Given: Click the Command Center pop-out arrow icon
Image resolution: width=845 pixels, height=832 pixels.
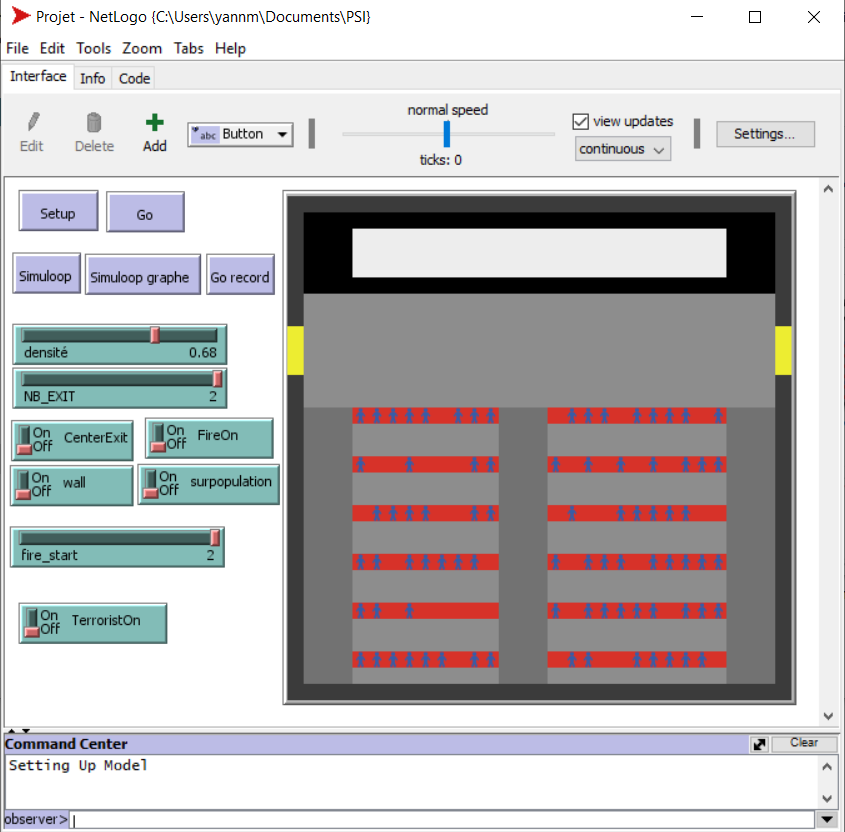Looking at the screenshot, I should 760,744.
